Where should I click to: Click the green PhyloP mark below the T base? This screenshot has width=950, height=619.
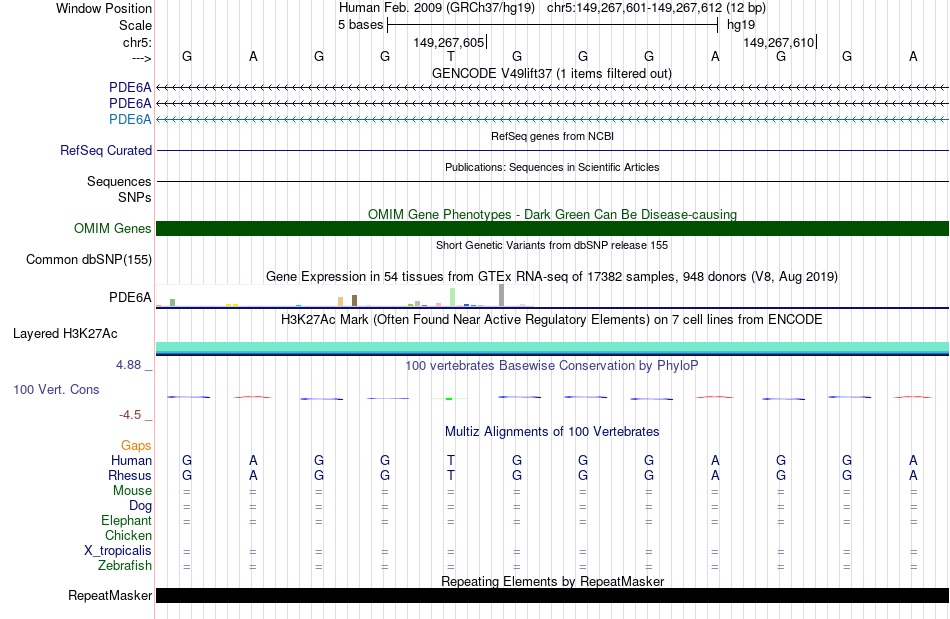coord(449,399)
